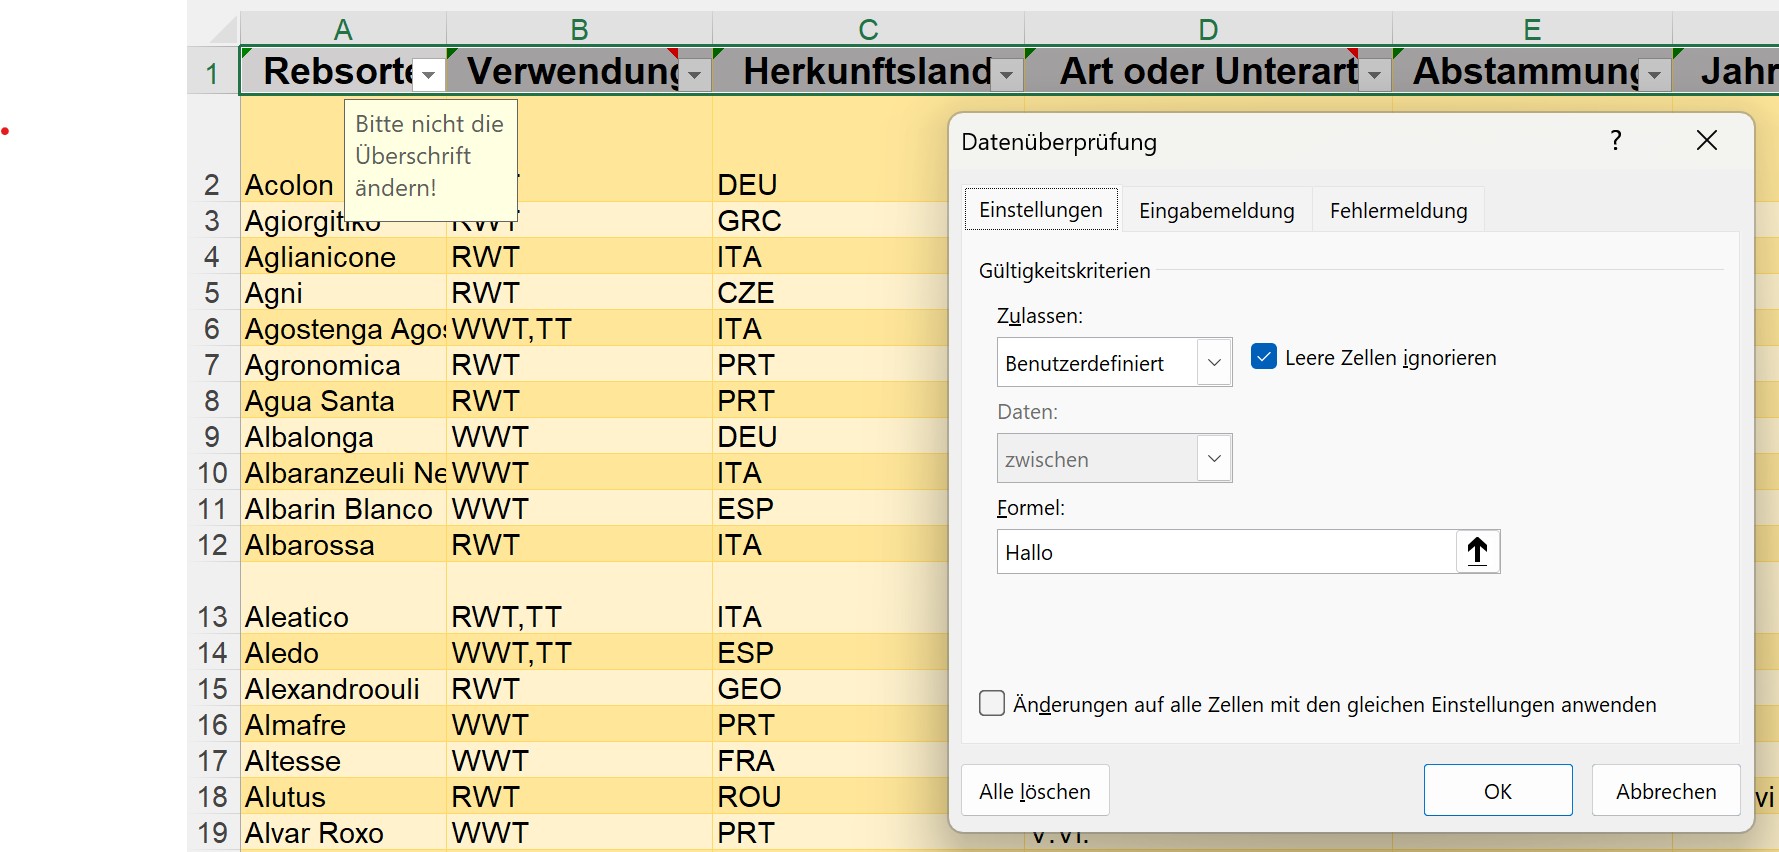1779x852 pixels.
Task: Click the dialog help question mark
Action: (1615, 141)
